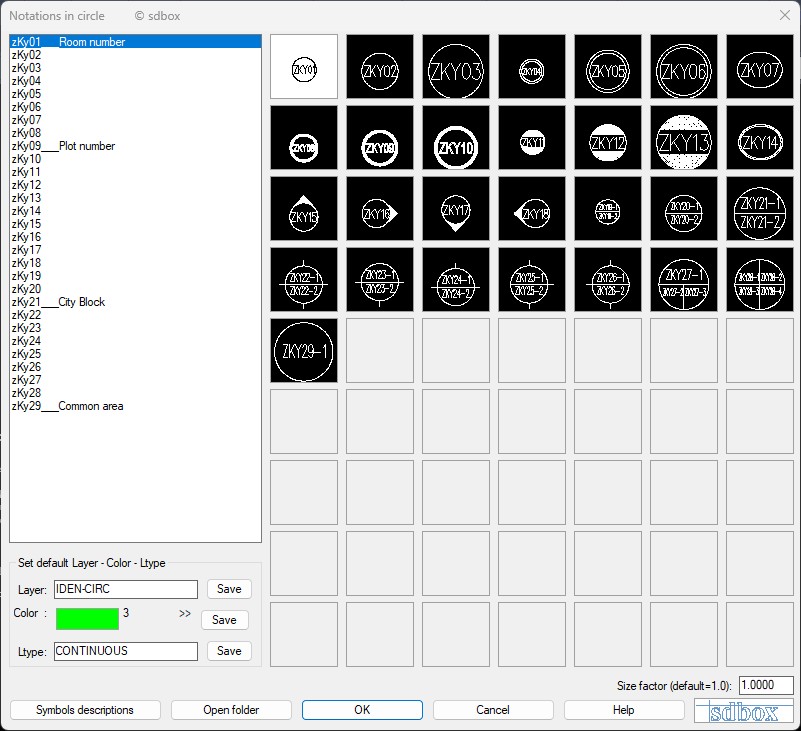The image size is (801, 731).
Task: Close the Notations in circle dialog
Action: click(x=785, y=15)
